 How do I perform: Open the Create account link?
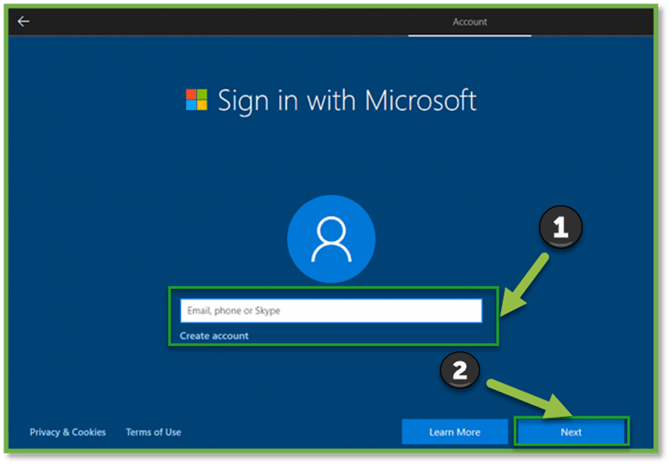tap(214, 336)
